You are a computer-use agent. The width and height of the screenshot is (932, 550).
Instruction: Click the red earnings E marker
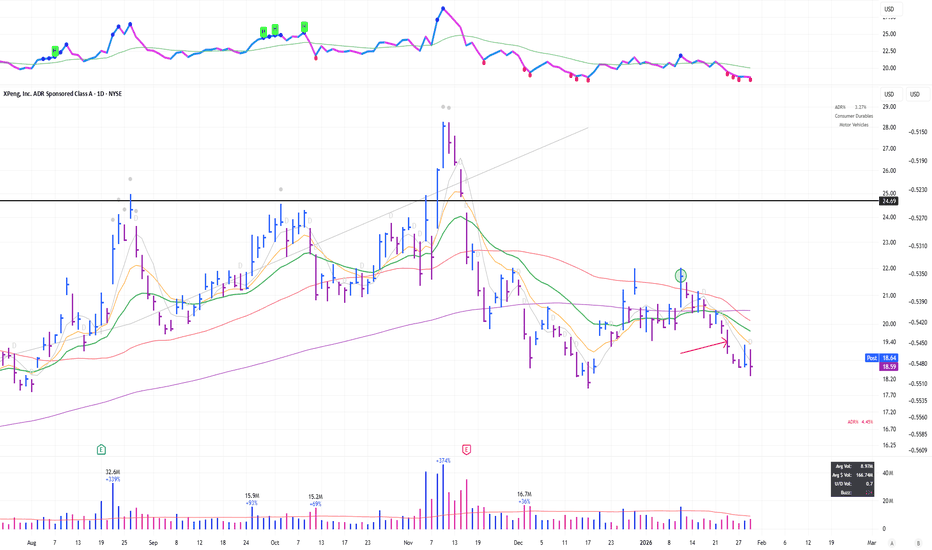[466, 450]
